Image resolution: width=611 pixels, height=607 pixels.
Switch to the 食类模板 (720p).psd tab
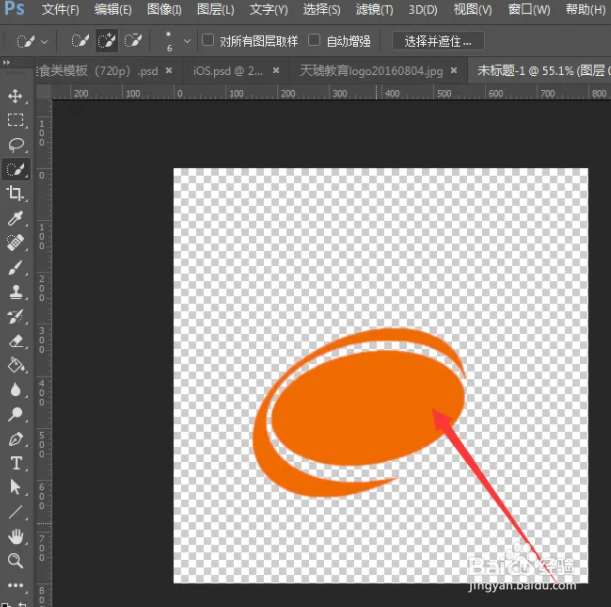tap(97, 71)
